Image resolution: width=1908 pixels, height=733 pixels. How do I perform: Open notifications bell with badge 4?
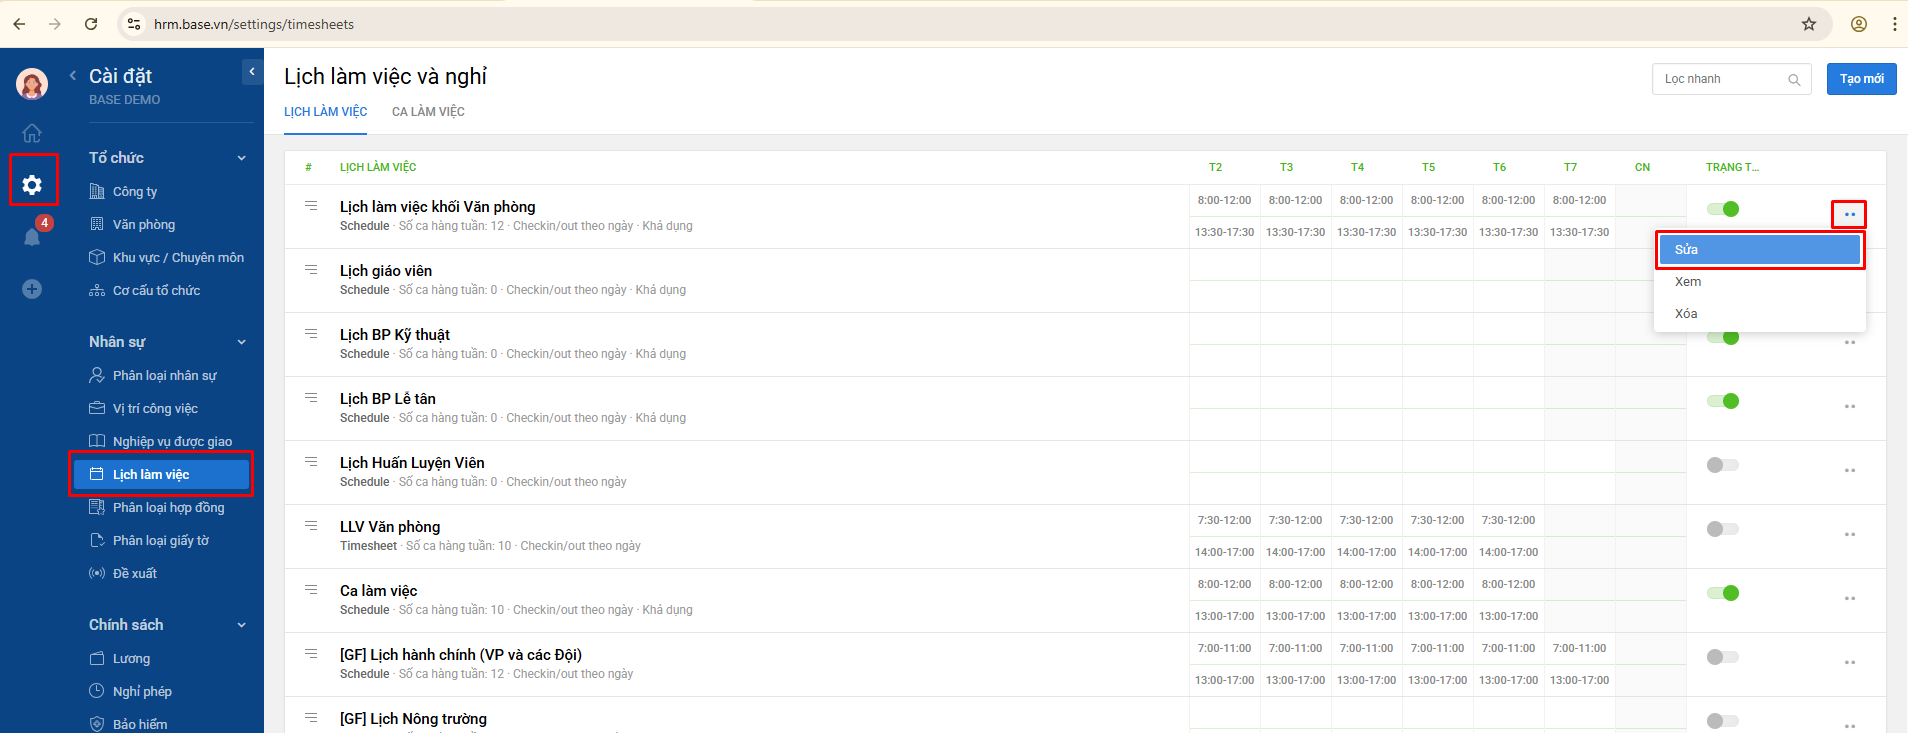tap(32, 236)
